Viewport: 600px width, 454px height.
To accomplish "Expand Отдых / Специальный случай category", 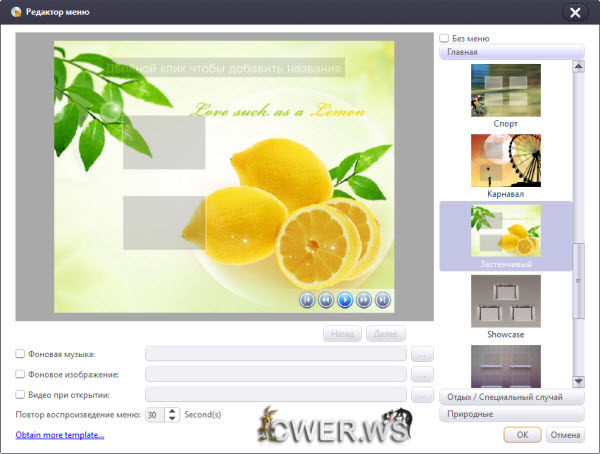I will 512,397.
